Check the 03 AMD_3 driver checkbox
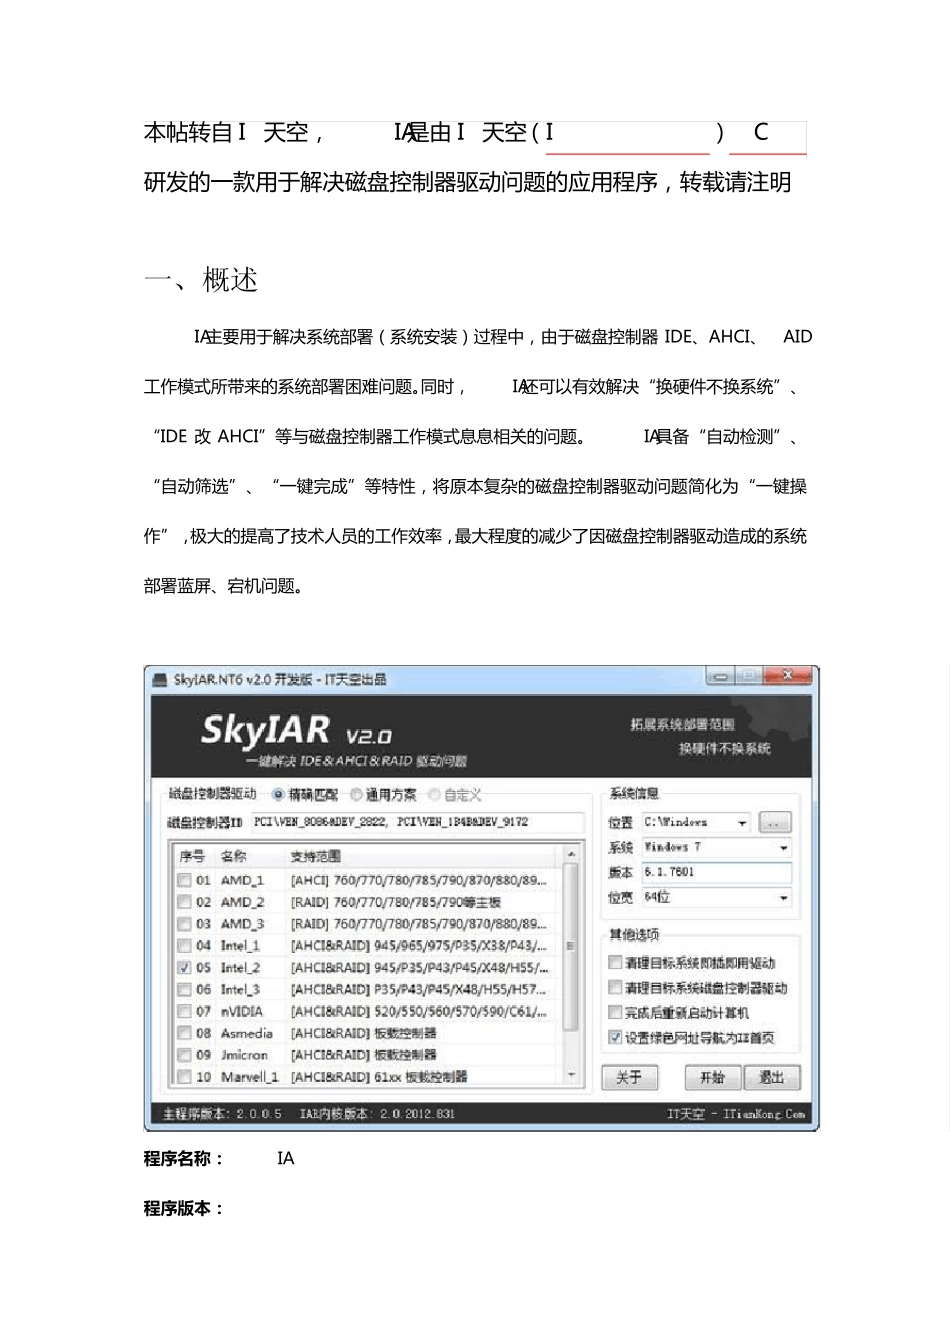Viewport: 950px width, 1344px height. pos(184,924)
